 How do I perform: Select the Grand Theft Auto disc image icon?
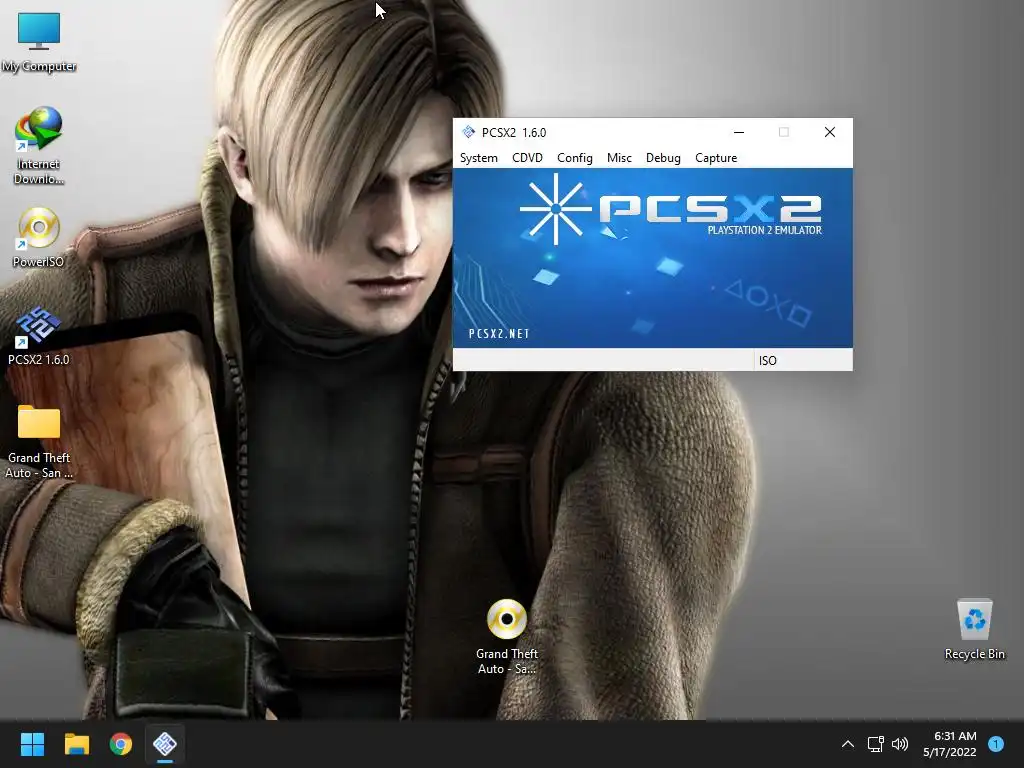coord(507,637)
